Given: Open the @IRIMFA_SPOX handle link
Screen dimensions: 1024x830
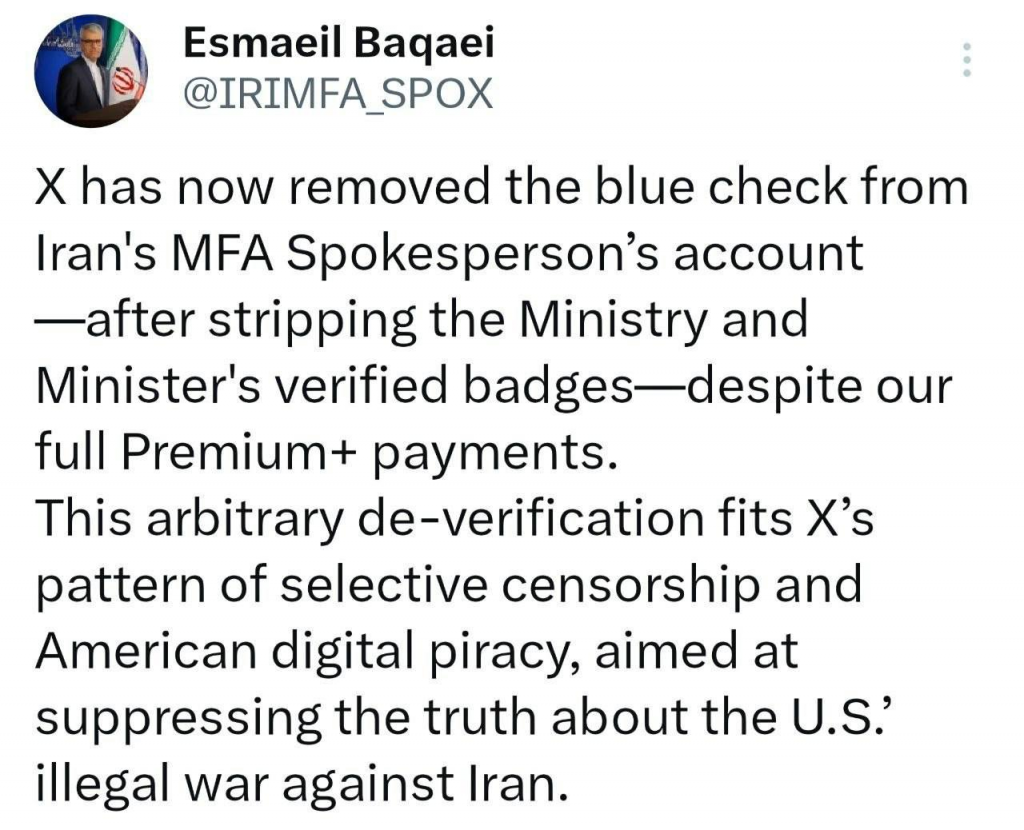Looking at the screenshot, I should 338,93.
